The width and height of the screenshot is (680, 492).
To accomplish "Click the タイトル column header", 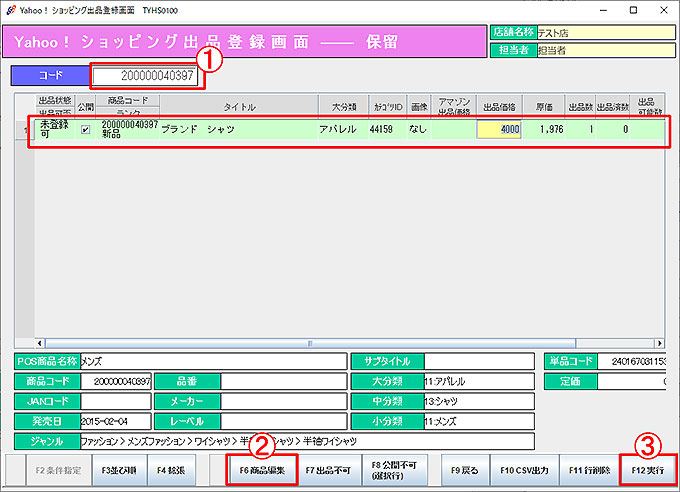I will (x=238, y=106).
